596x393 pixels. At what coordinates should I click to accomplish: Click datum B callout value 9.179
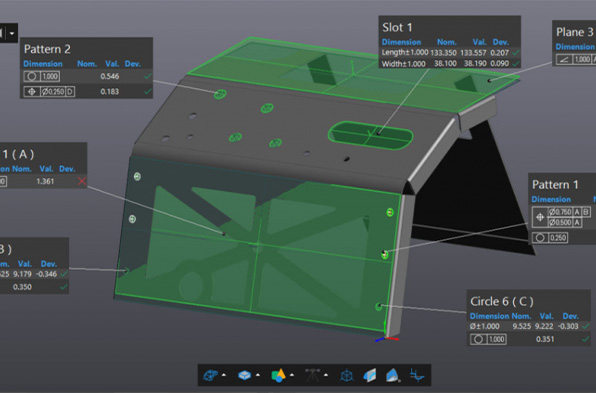pyautogui.click(x=22, y=274)
